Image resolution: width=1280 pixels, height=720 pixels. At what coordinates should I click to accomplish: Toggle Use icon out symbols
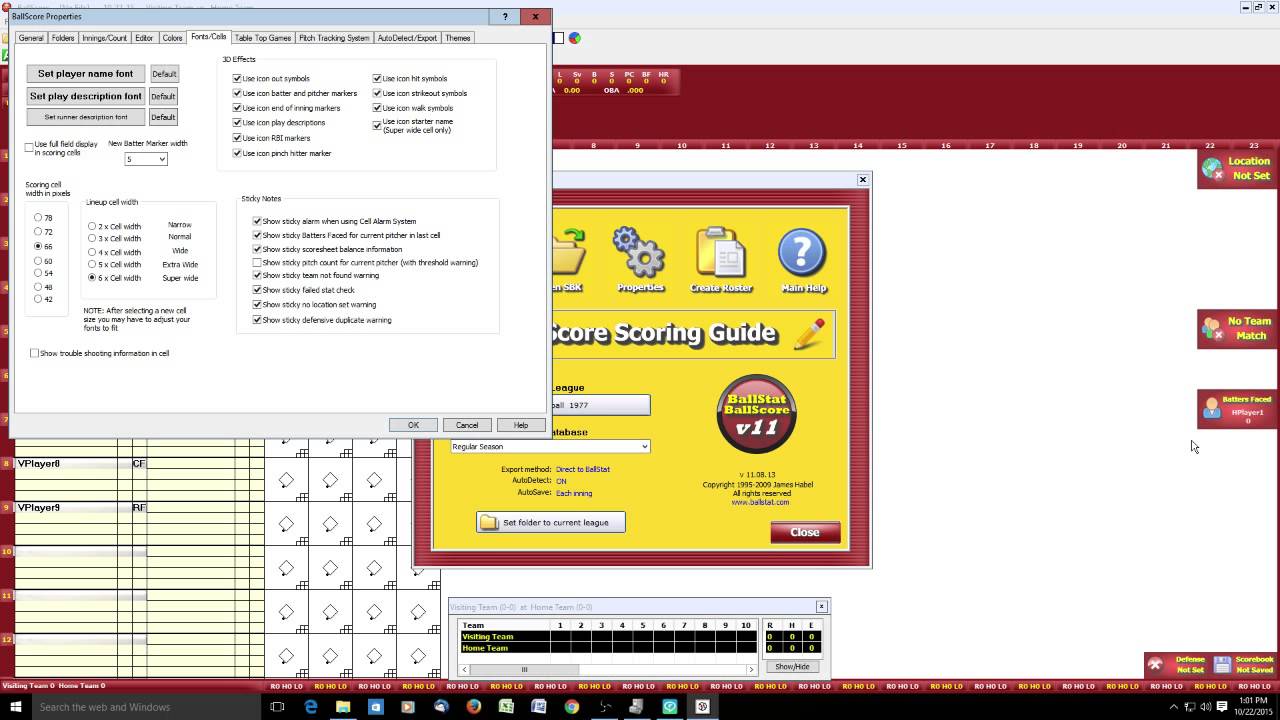tap(271, 78)
